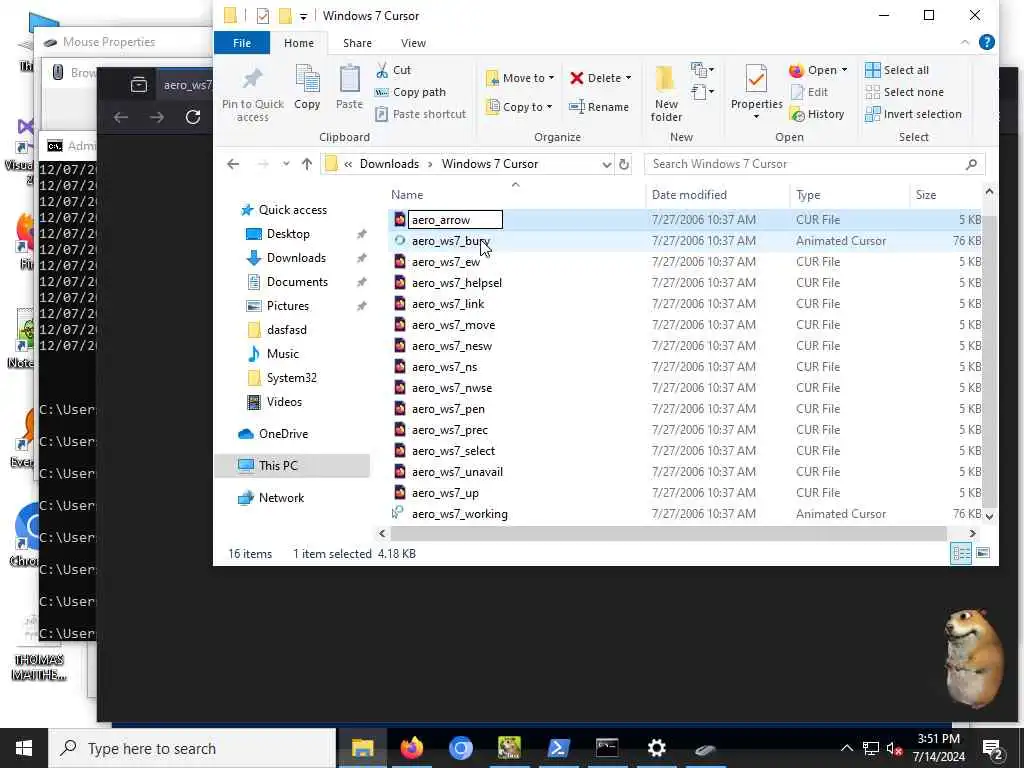Click the Paste ribbon icon
Image resolution: width=1024 pixels, height=768 pixels.
pyautogui.click(x=349, y=88)
